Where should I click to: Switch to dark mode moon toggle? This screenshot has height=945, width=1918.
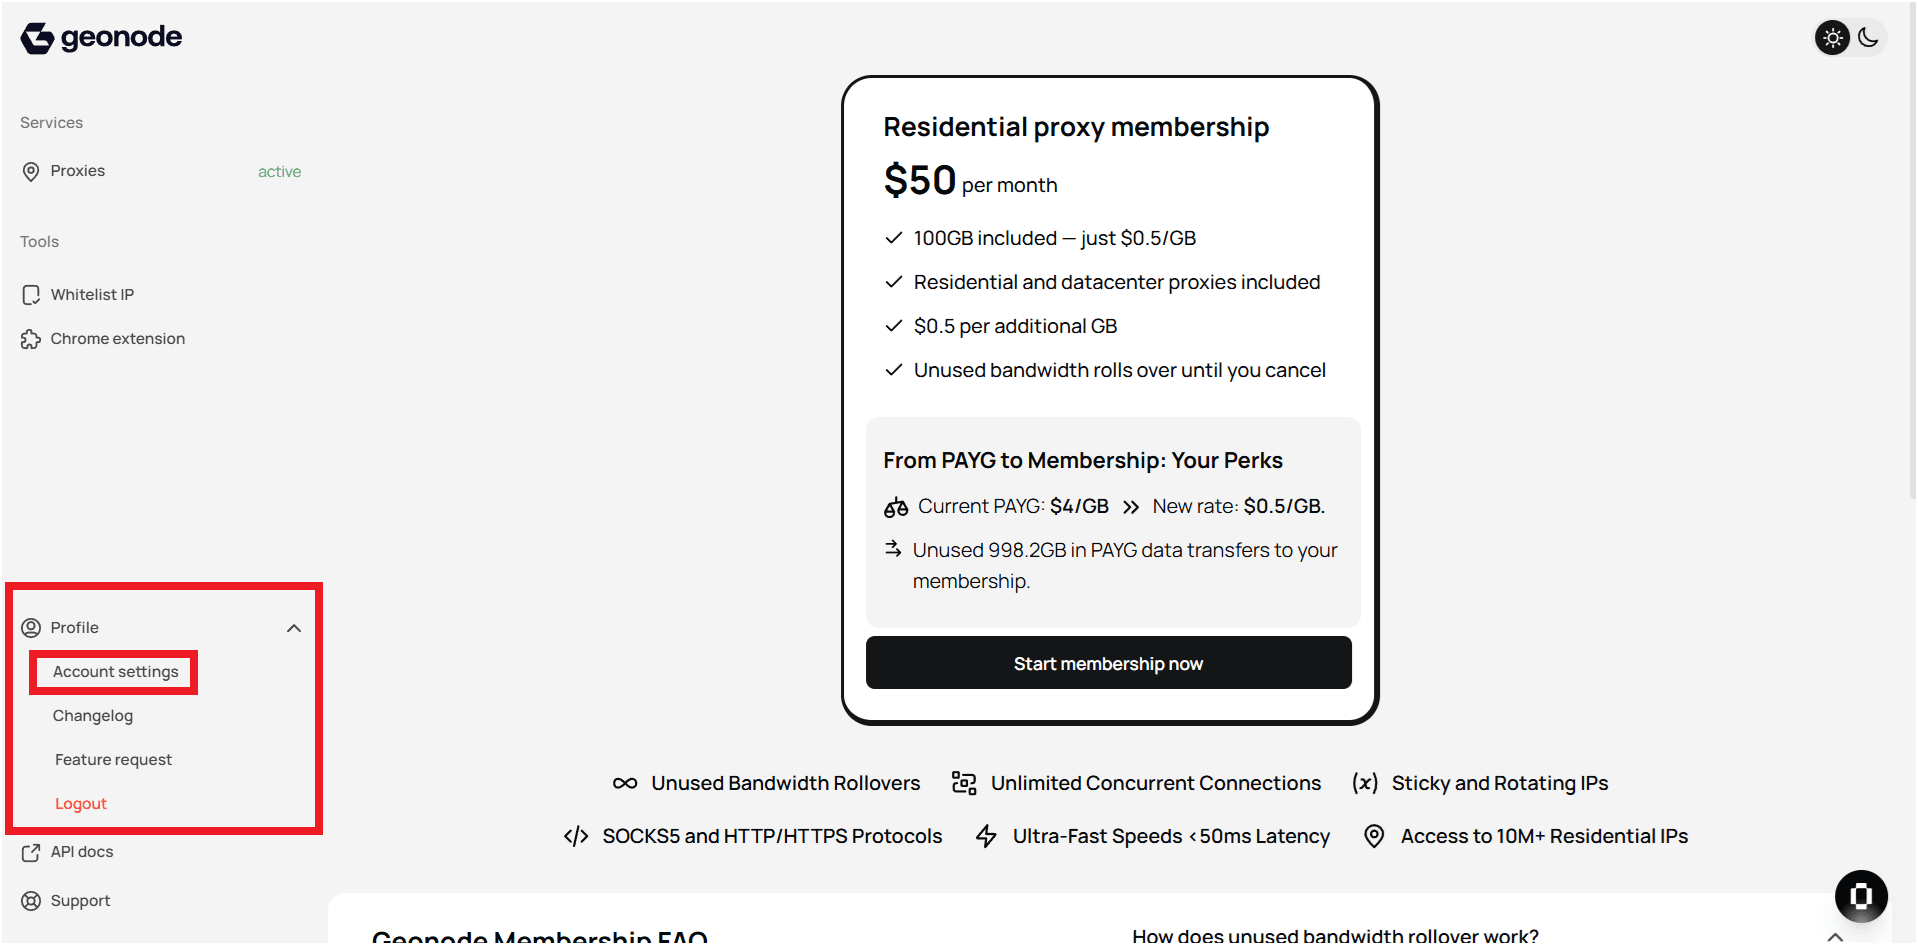[x=1868, y=38]
